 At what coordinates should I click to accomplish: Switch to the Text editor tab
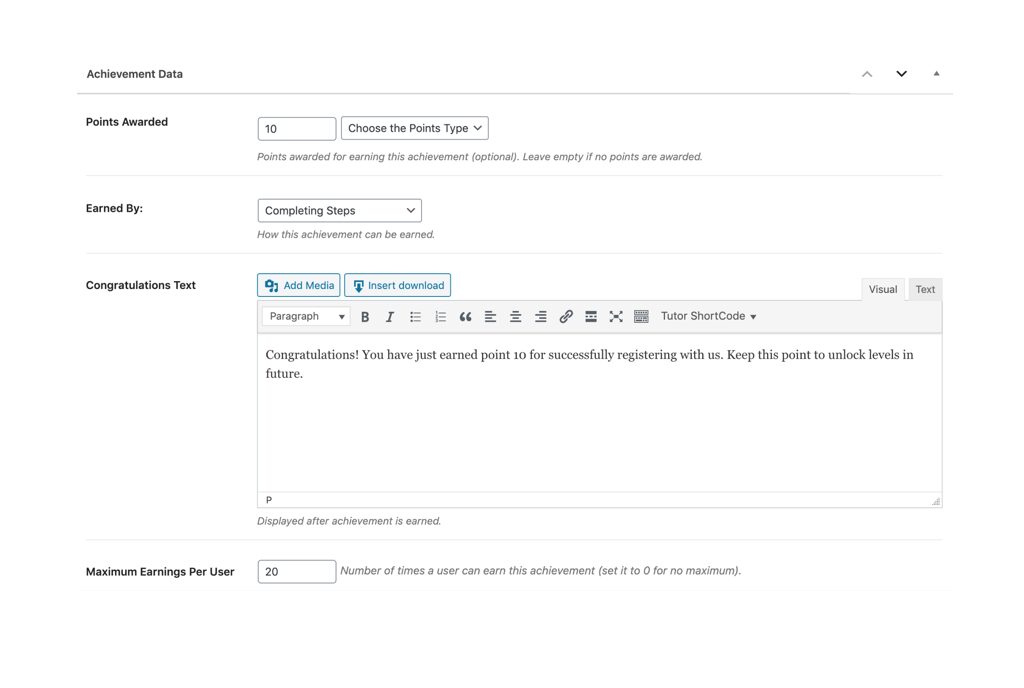tap(924, 289)
